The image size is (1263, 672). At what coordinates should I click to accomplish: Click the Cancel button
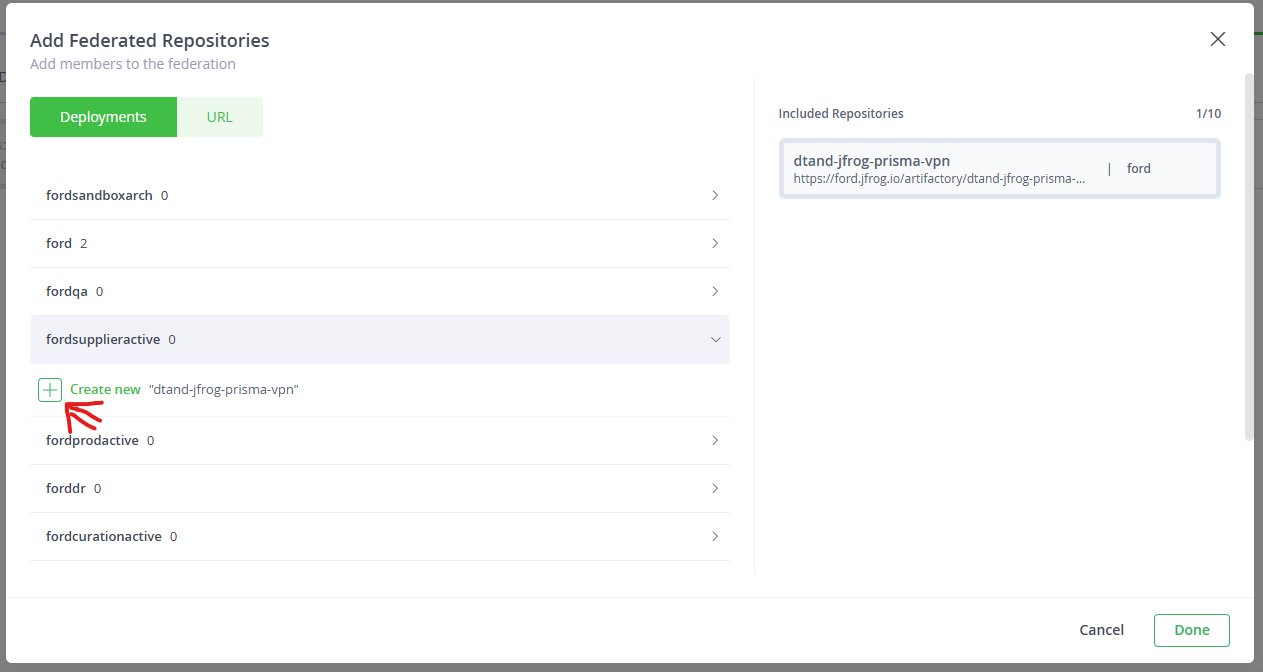1101,630
